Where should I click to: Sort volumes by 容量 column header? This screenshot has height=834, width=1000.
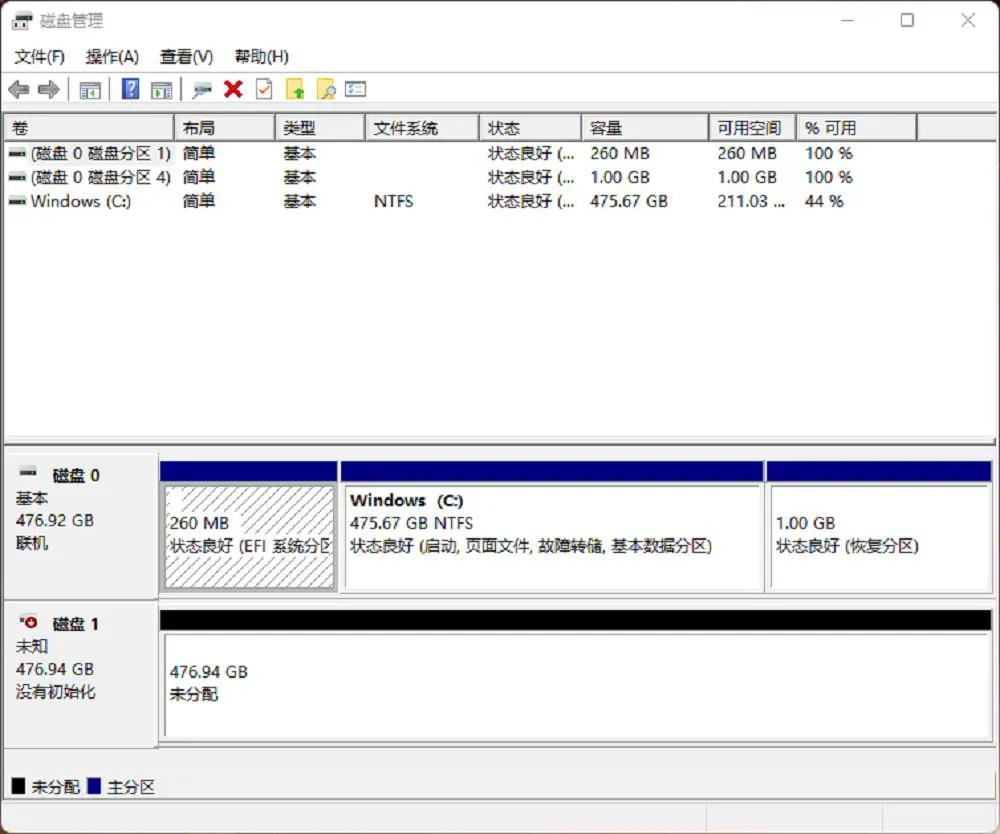tap(644, 128)
